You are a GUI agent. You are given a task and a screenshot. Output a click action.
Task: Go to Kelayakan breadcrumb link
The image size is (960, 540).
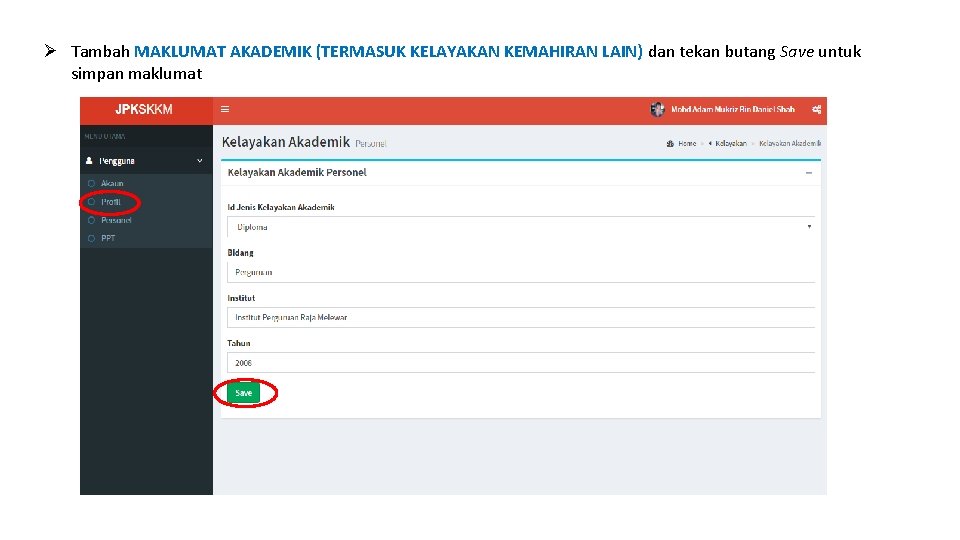(x=730, y=144)
